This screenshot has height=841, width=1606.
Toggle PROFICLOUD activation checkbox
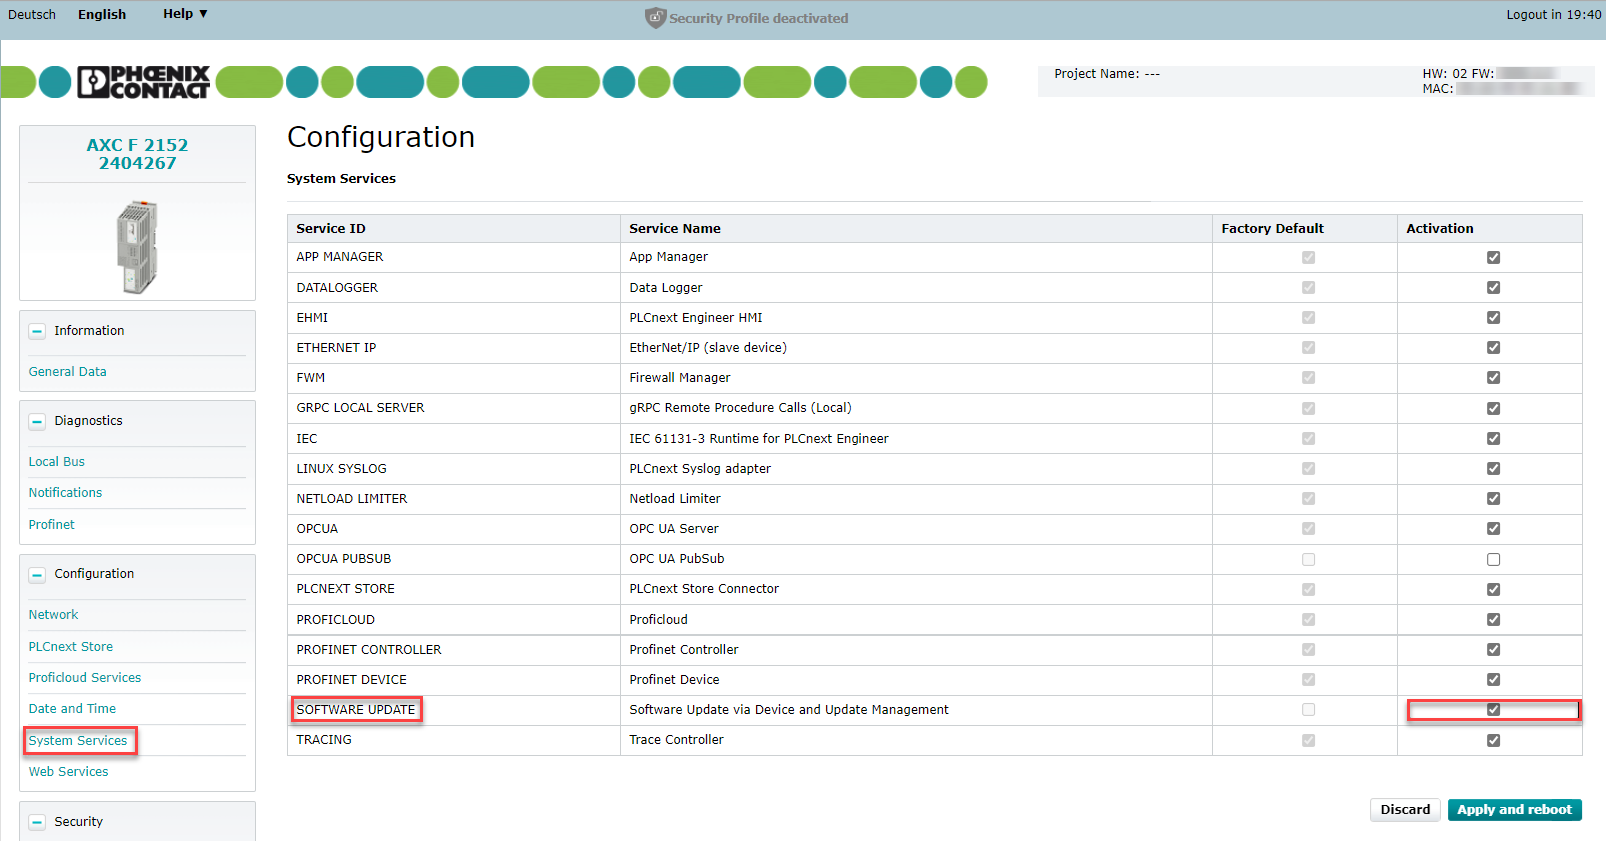point(1493,619)
